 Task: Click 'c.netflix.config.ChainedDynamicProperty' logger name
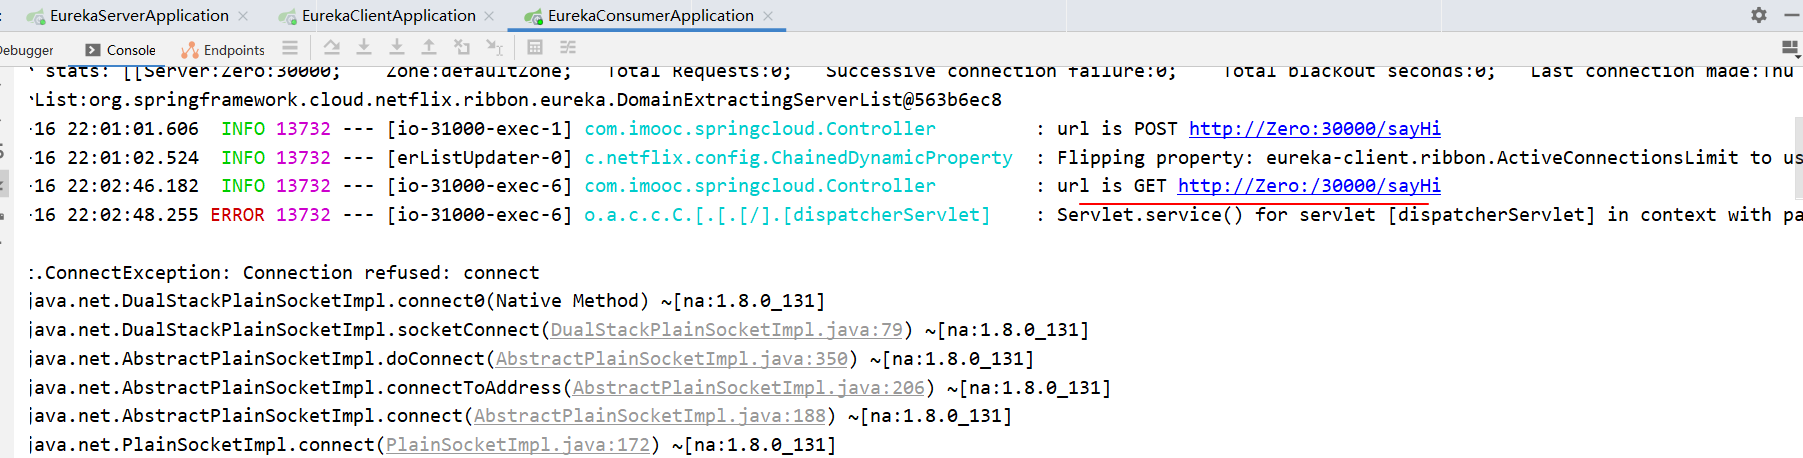pos(798,158)
